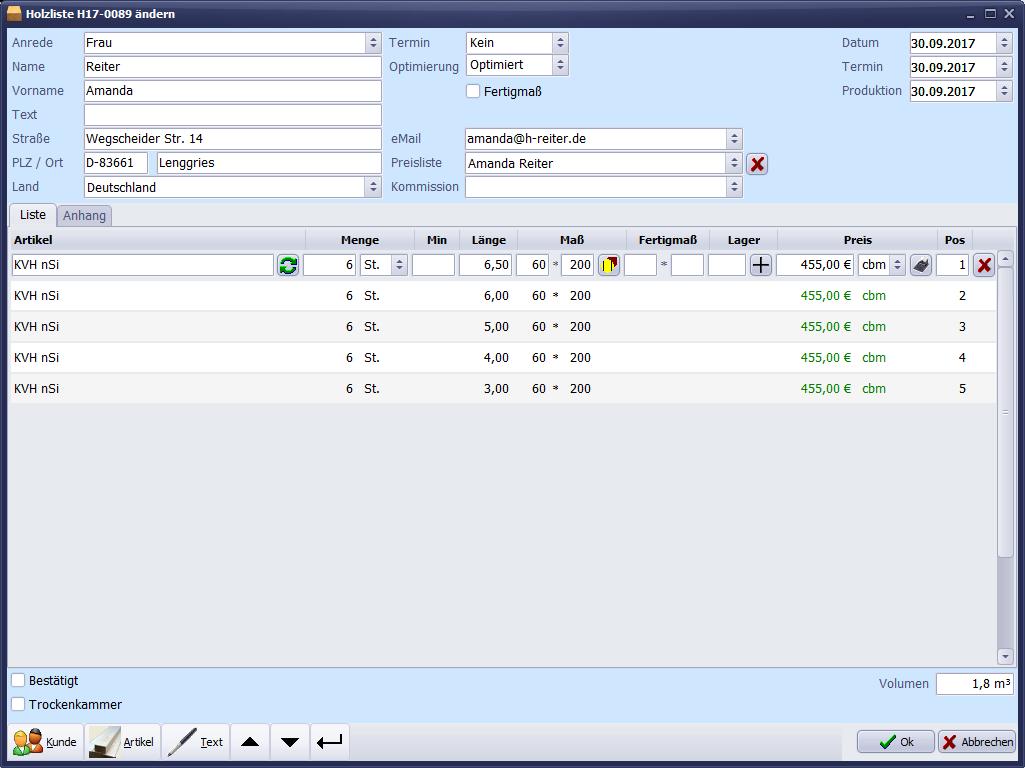1025x768 pixels.
Task: Click the Preis field 455,00 €
Action: point(815,265)
